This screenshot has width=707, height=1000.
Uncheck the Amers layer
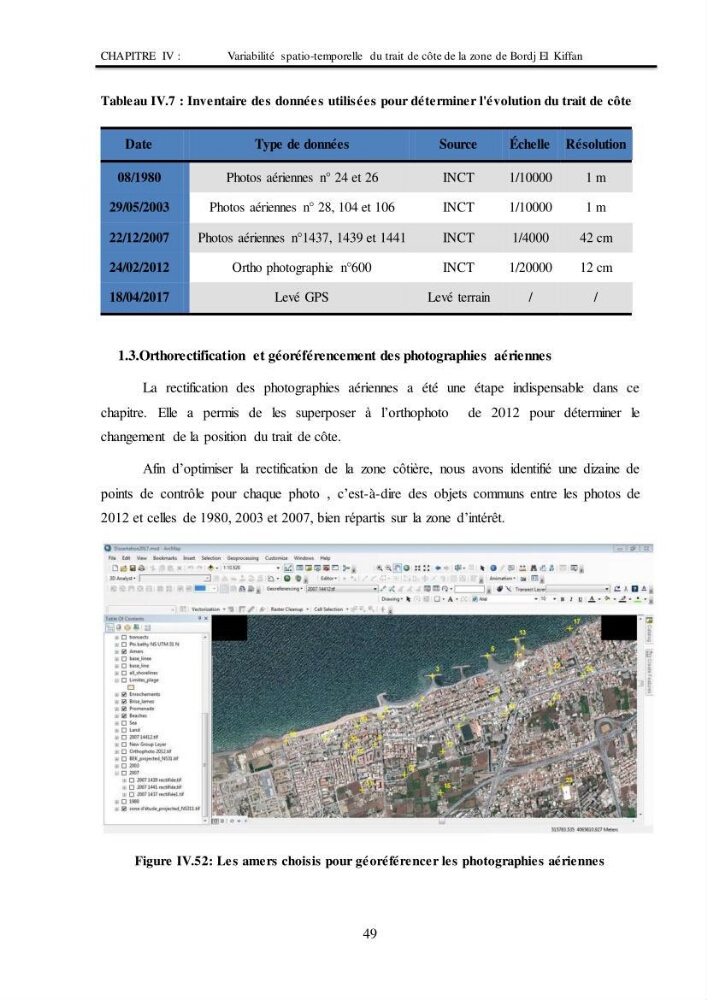[x=124, y=652]
